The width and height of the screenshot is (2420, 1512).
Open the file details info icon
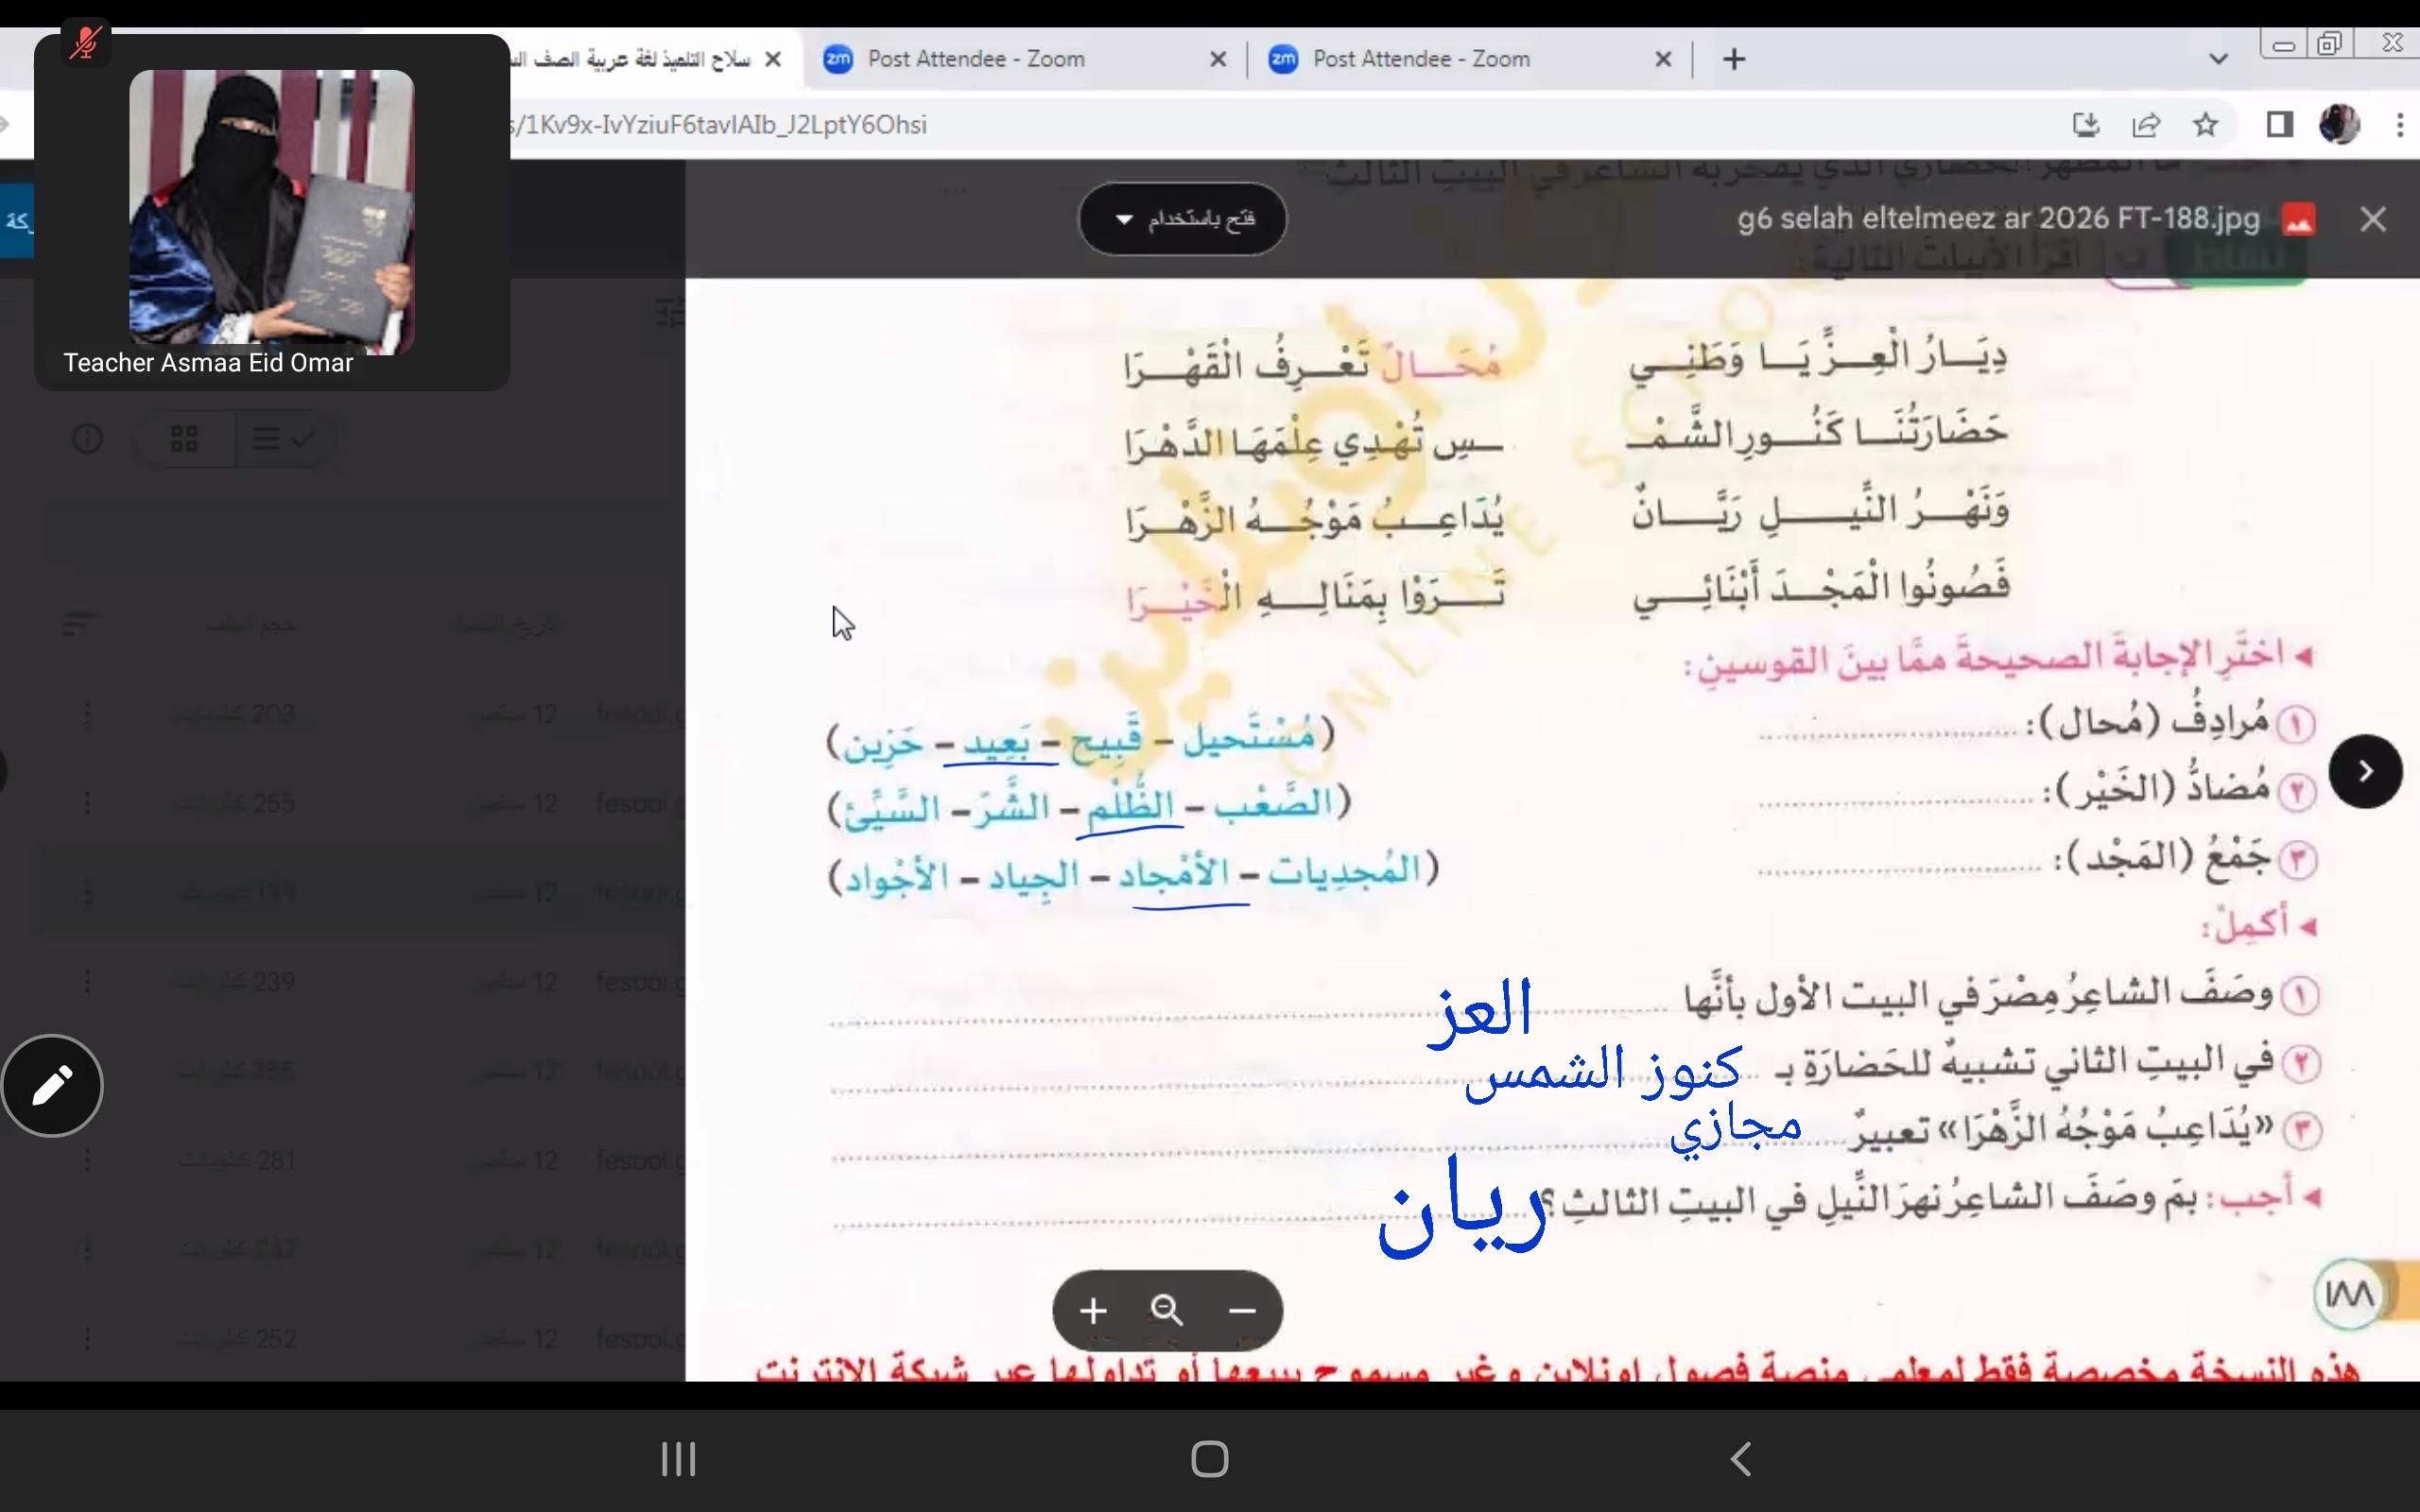[x=88, y=438]
